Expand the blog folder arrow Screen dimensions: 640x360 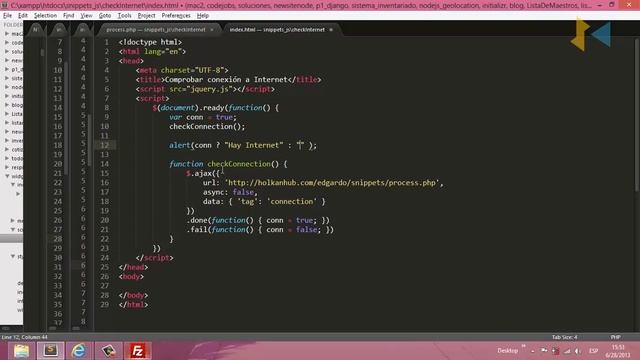tap(7, 105)
